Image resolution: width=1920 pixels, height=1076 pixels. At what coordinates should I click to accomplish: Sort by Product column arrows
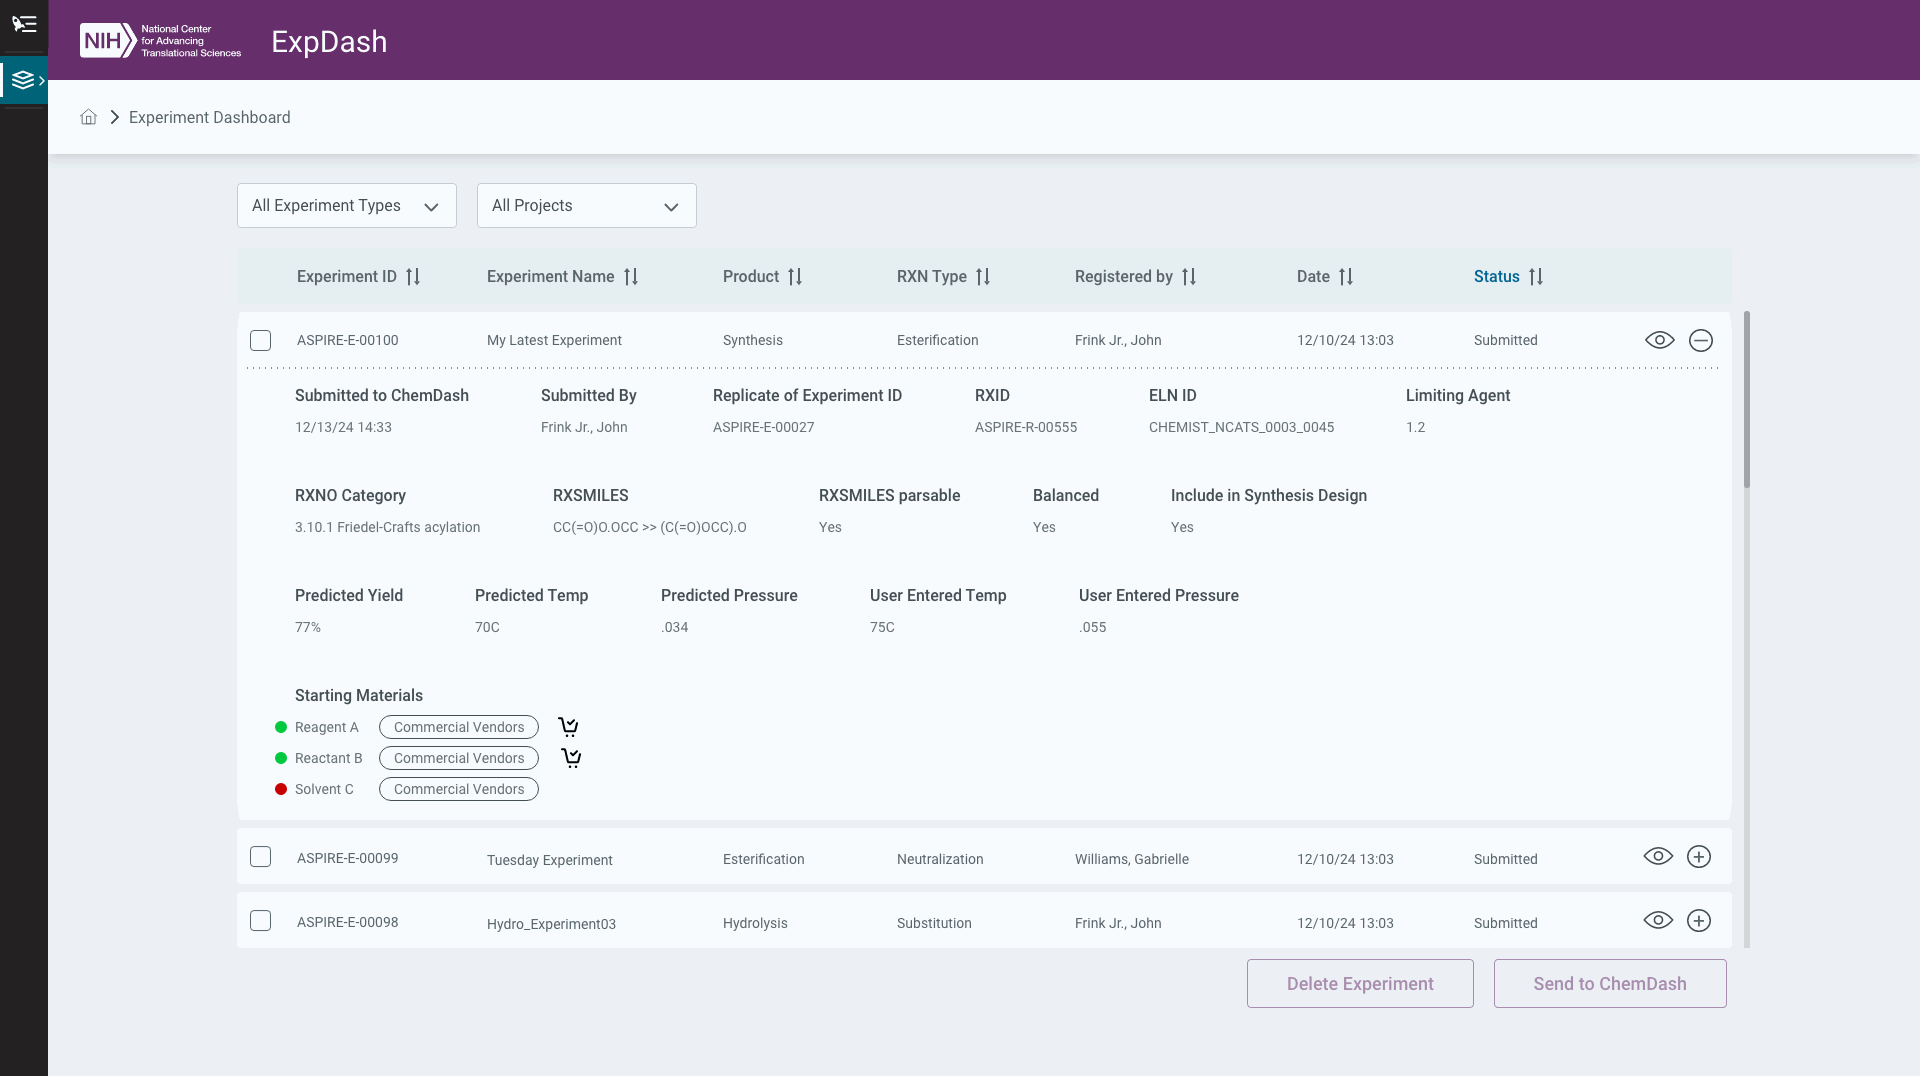pos(795,277)
